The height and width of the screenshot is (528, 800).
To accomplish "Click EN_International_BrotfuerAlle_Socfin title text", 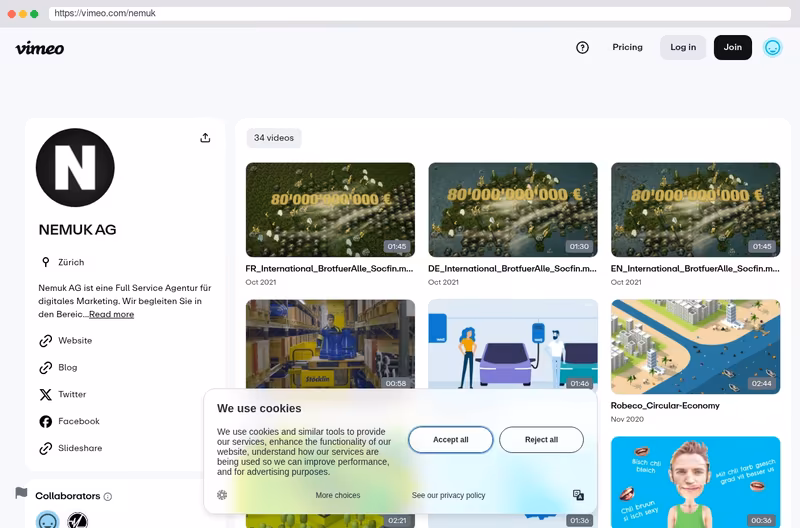I will [695, 269].
